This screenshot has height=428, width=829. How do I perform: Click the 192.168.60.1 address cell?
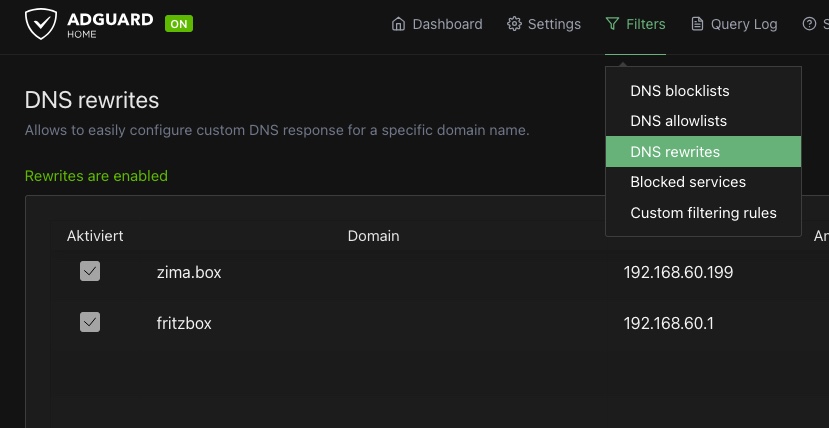point(668,323)
